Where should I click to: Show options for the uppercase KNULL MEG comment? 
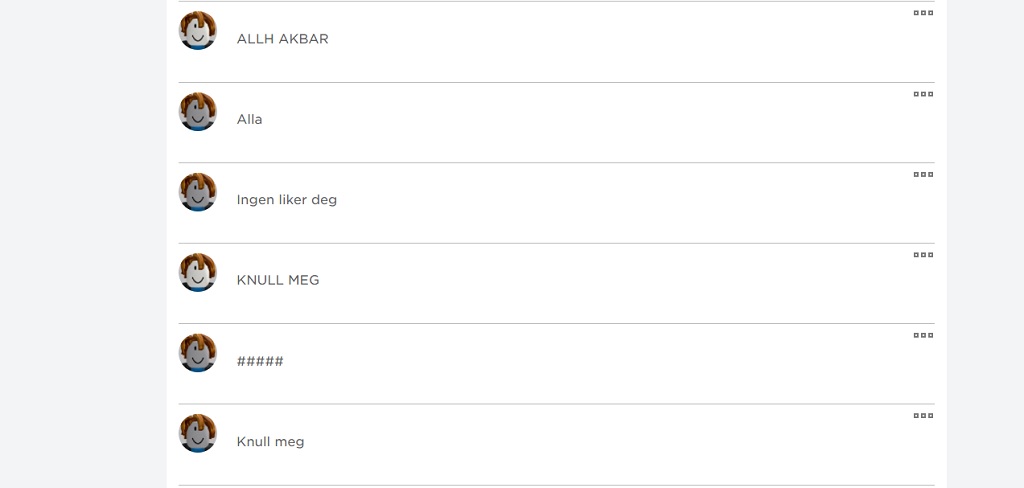click(923, 255)
